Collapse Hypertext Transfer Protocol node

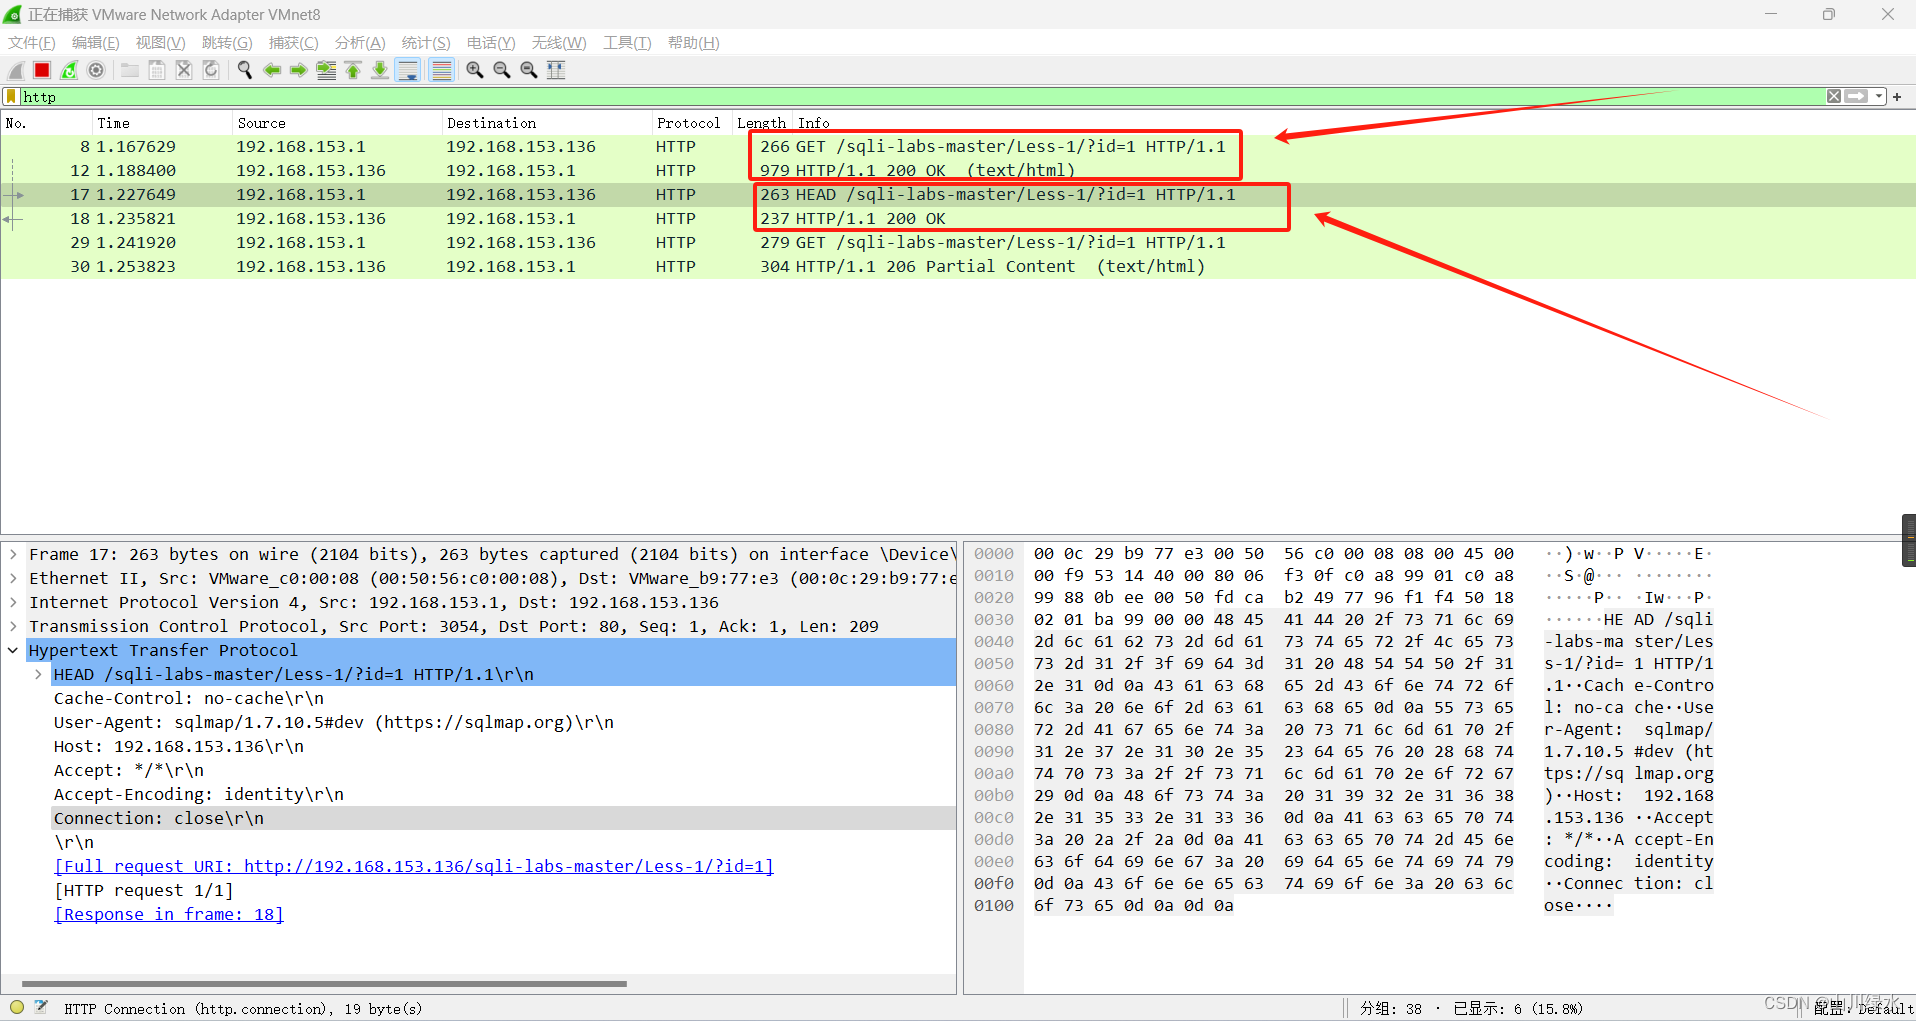[13, 650]
